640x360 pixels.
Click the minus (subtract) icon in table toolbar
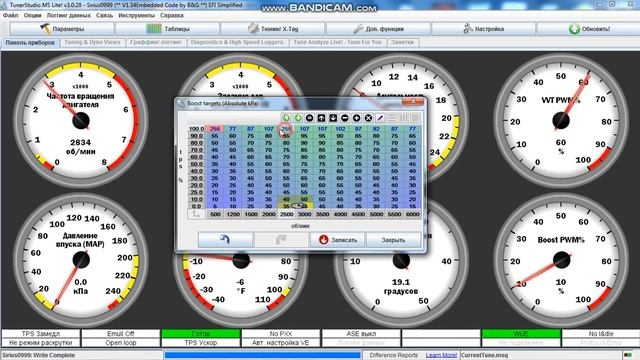tap(344, 118)
